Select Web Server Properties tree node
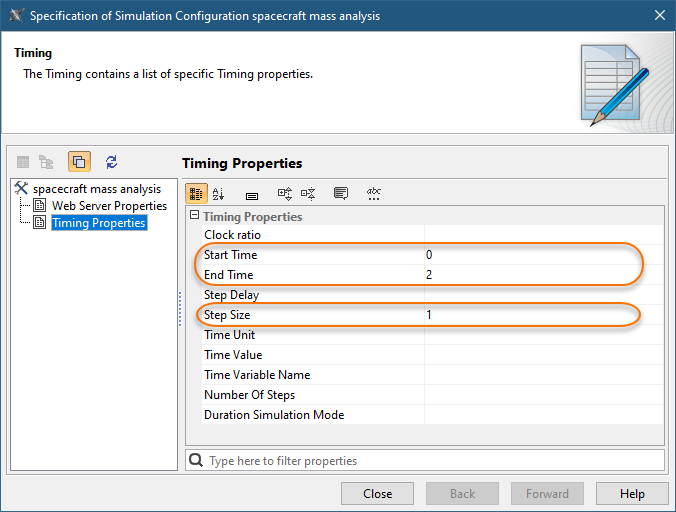This screenshot has height=512, width=676. 109,206
